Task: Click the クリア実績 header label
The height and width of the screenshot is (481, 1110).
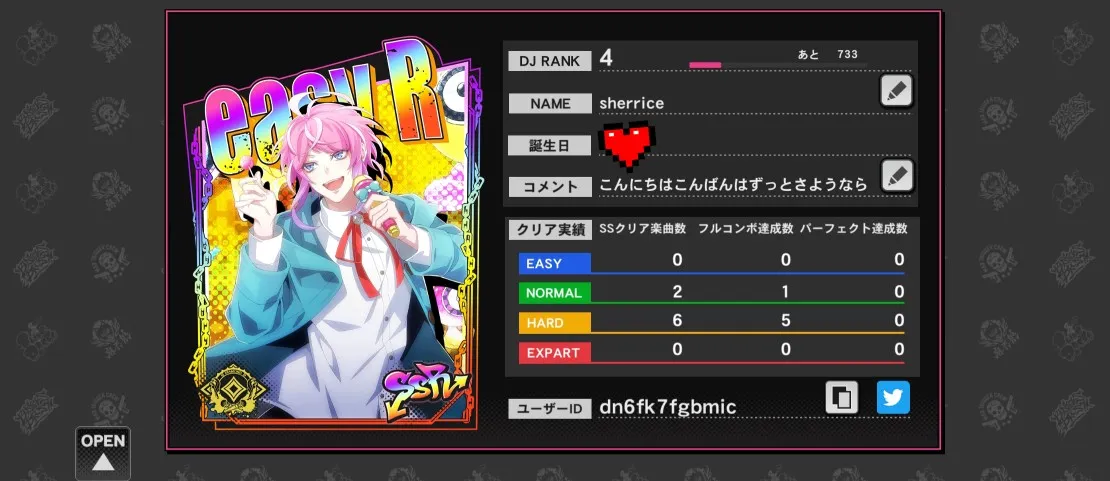Action: [550, 229]
